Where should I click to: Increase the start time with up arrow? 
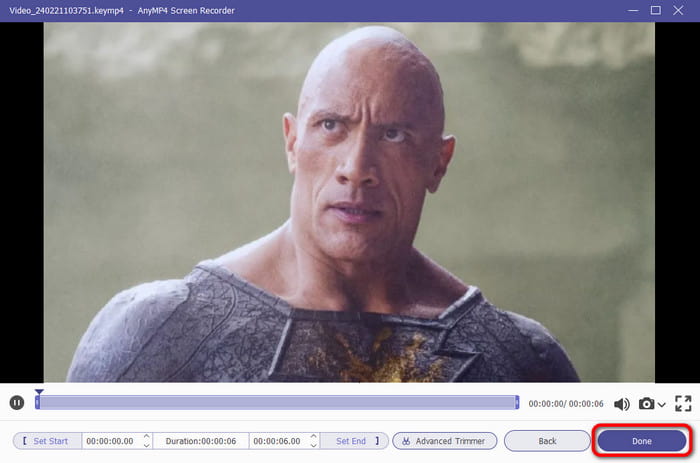click(146, 437)
